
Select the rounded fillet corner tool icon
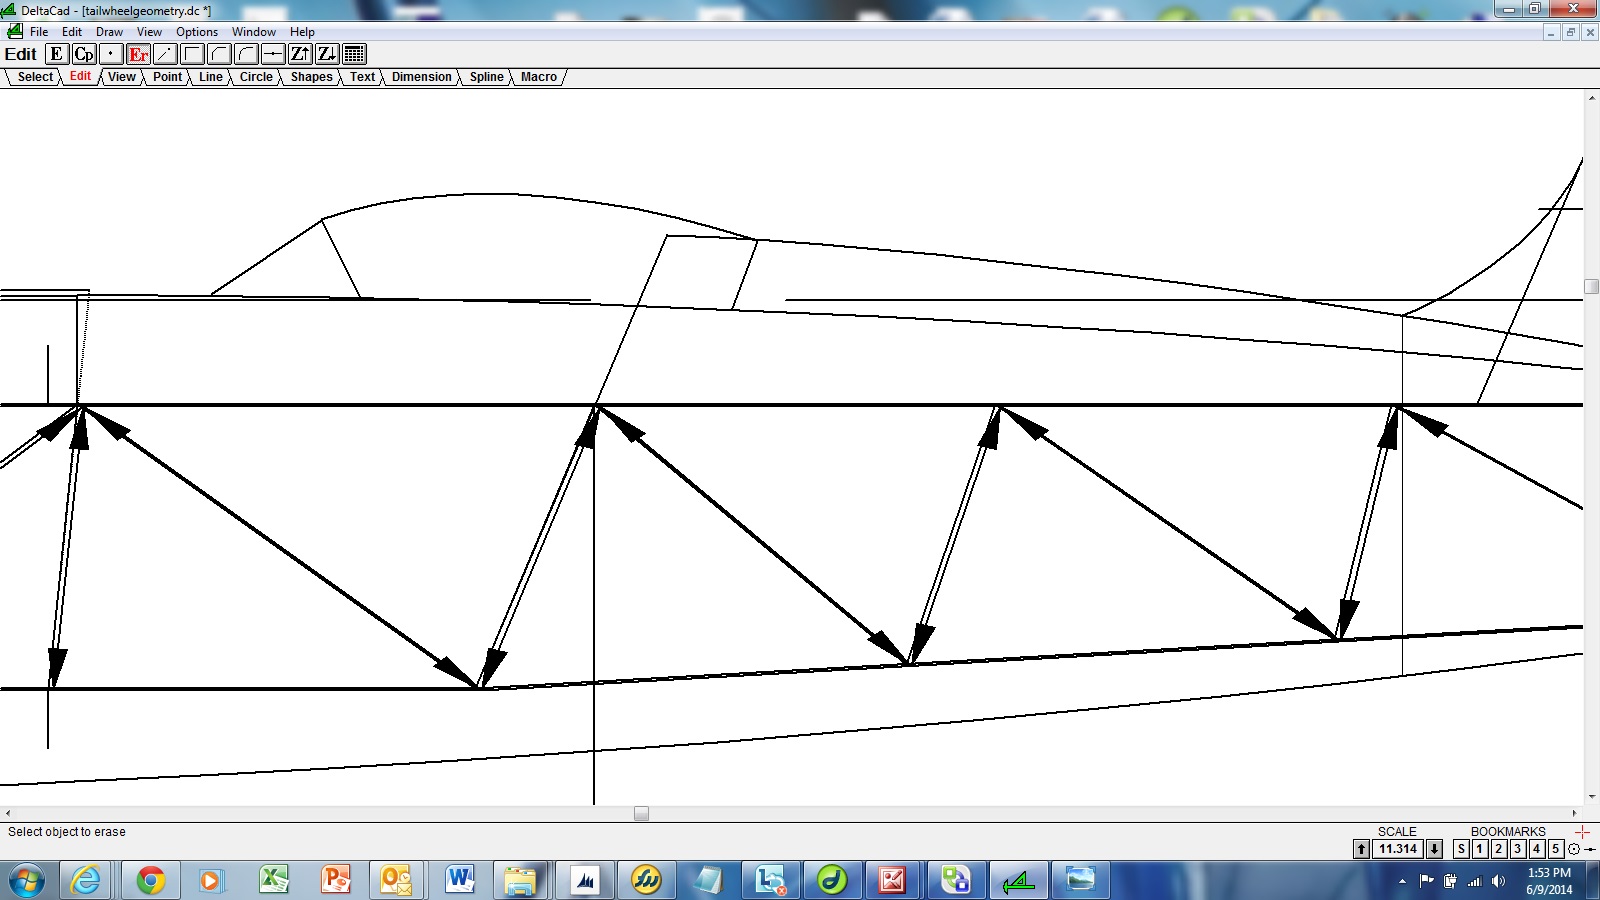246,54
